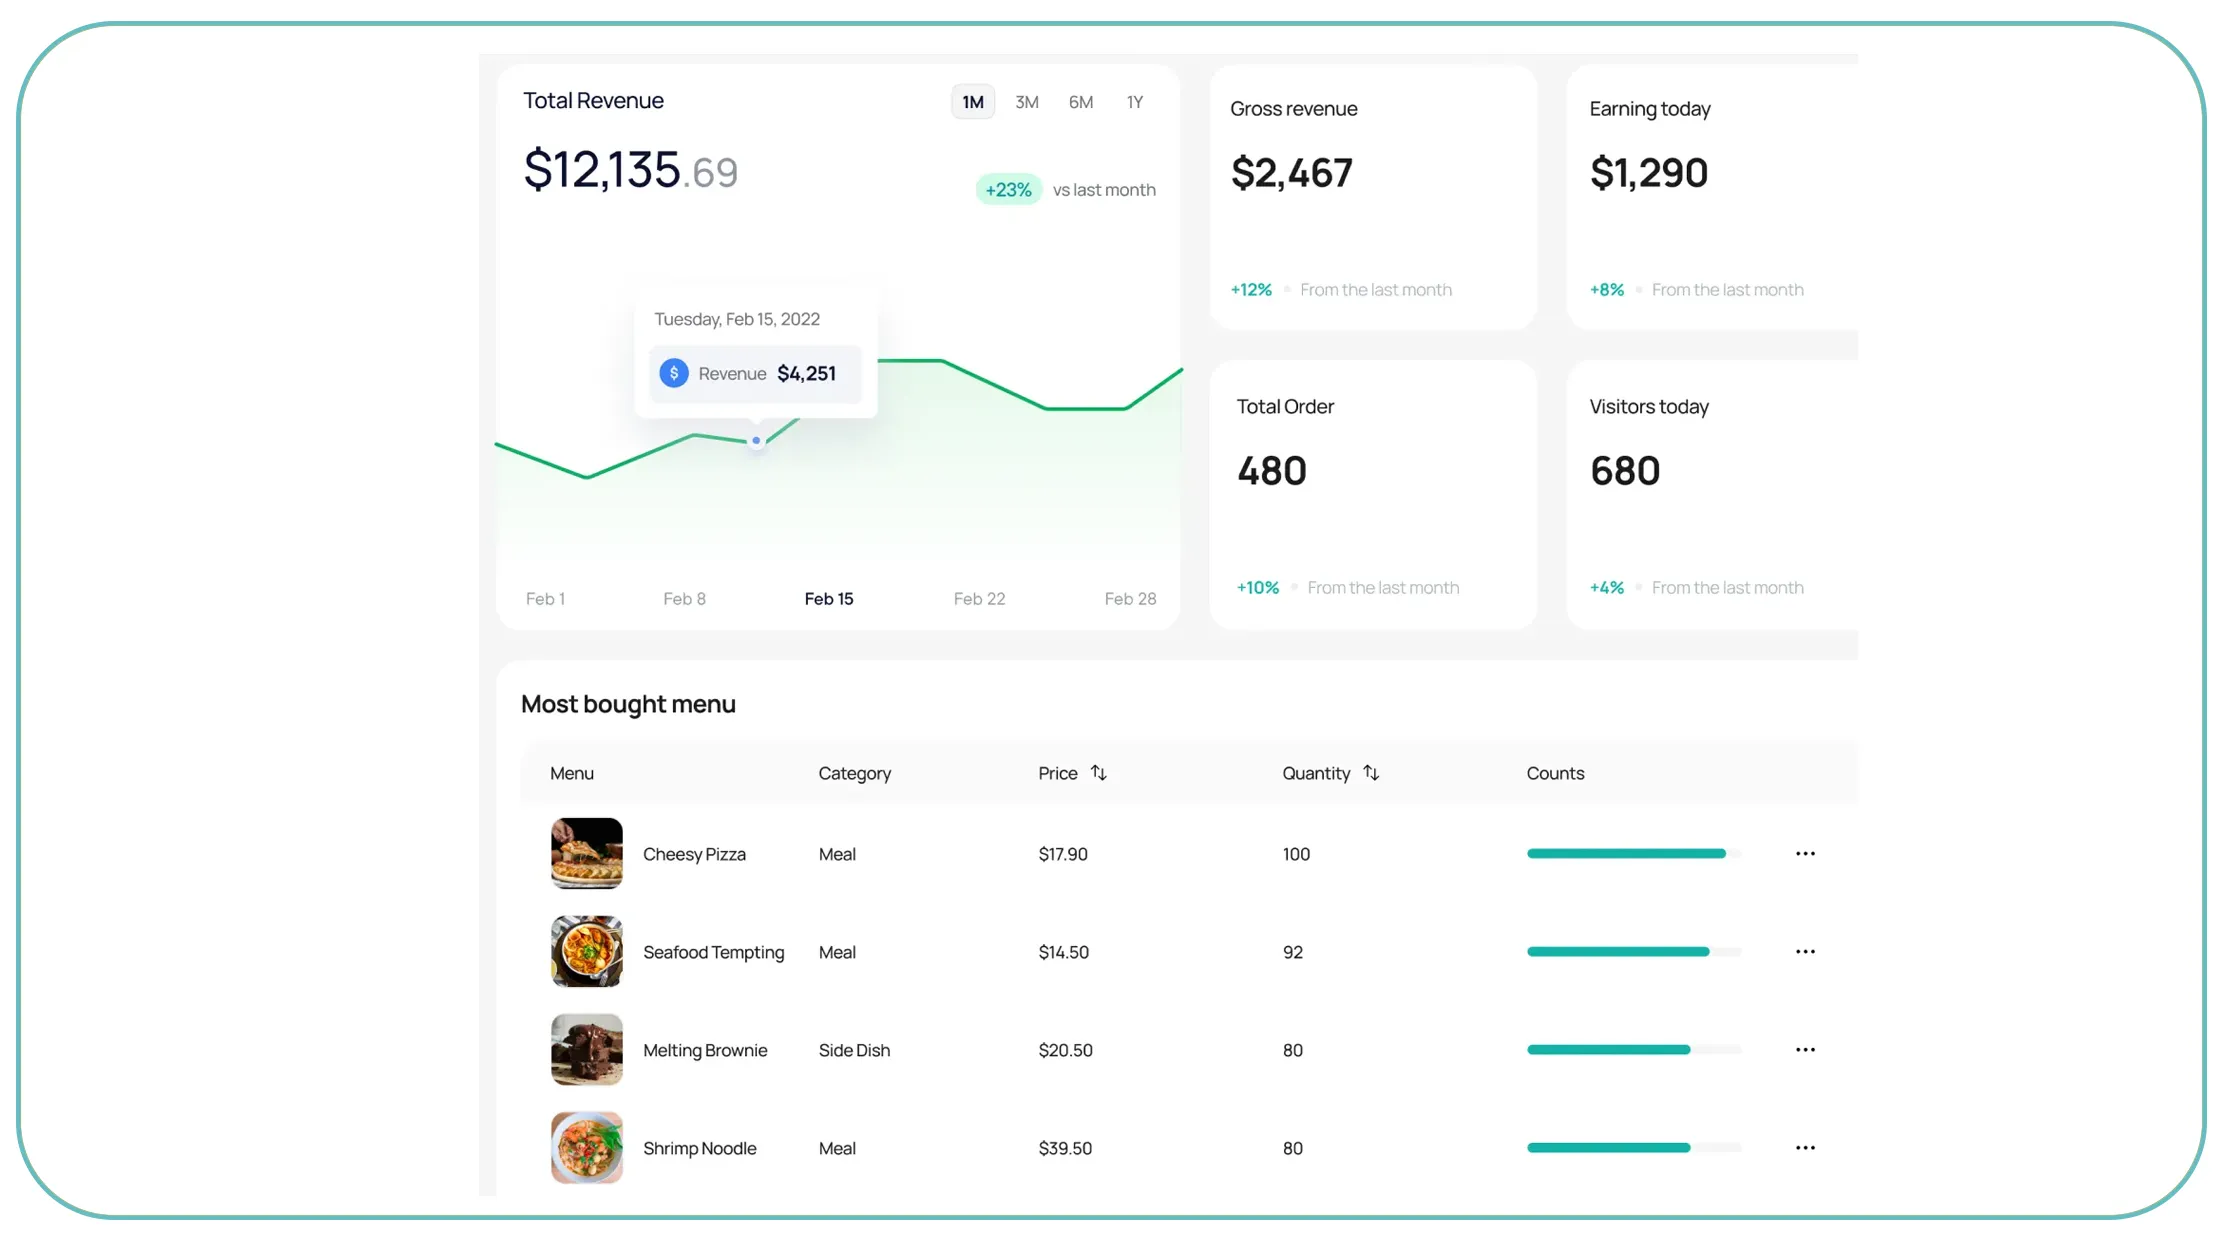Screen dimensions: 2223x1240
Task: Click the Cheesy Pizza thumbnail image
Action: (587, 853)
